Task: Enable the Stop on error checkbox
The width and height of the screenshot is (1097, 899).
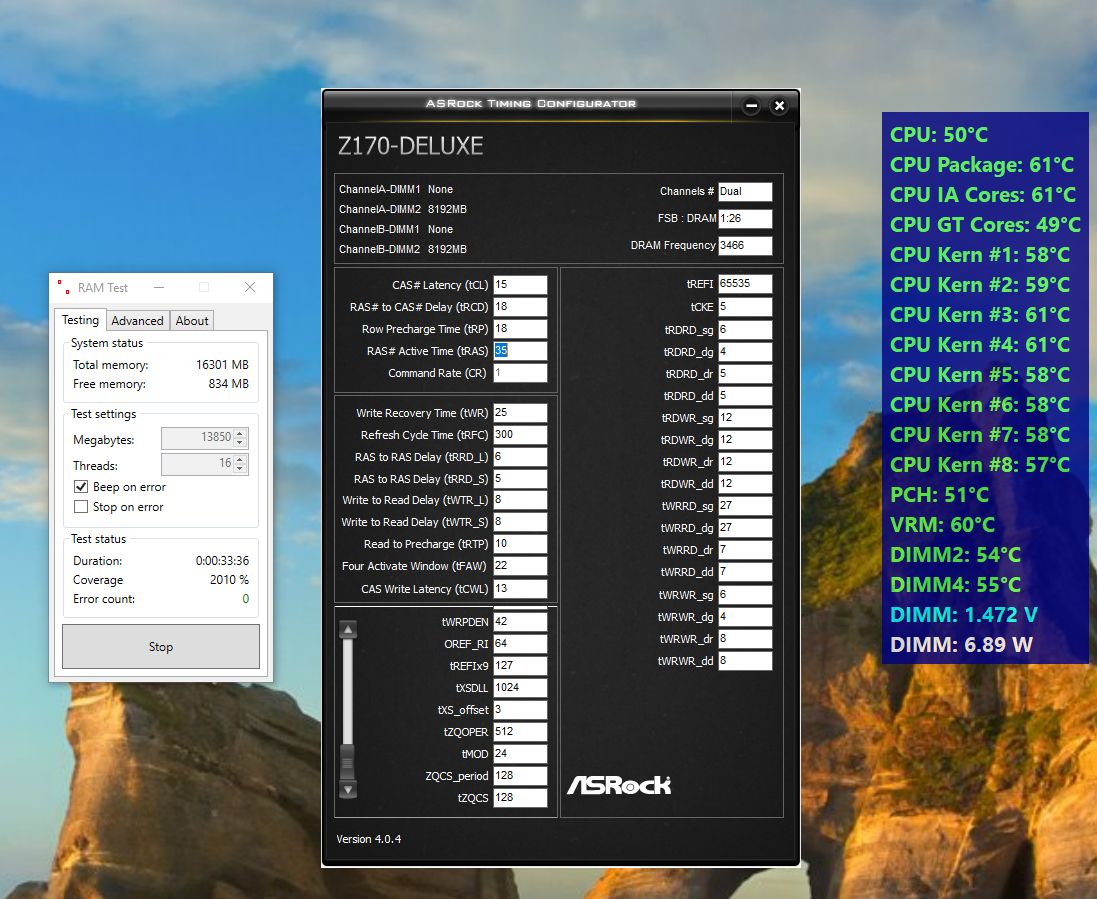Action: pos(81,507)
